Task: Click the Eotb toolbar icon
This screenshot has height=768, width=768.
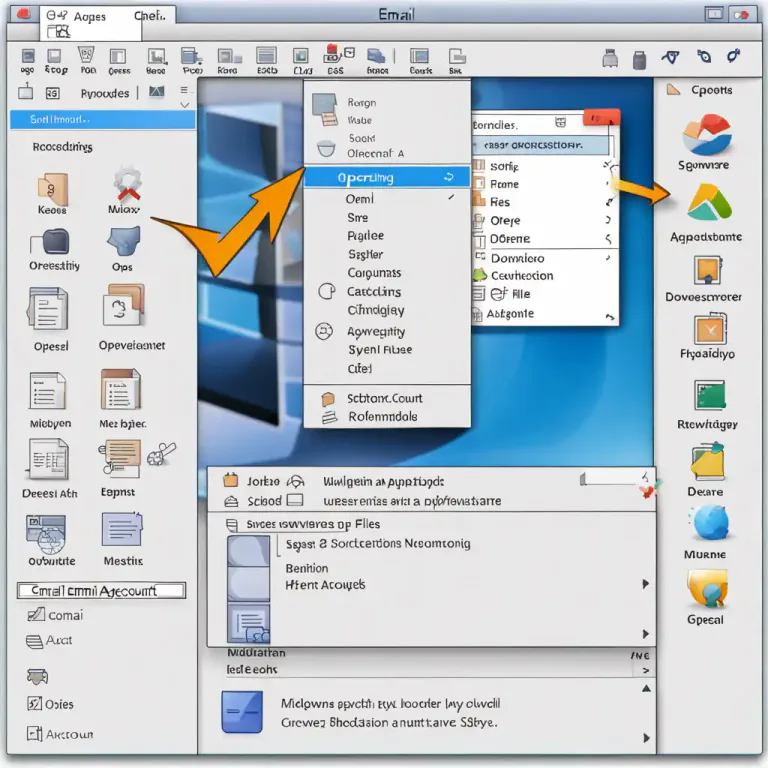Action: click(x=267, y=61)
